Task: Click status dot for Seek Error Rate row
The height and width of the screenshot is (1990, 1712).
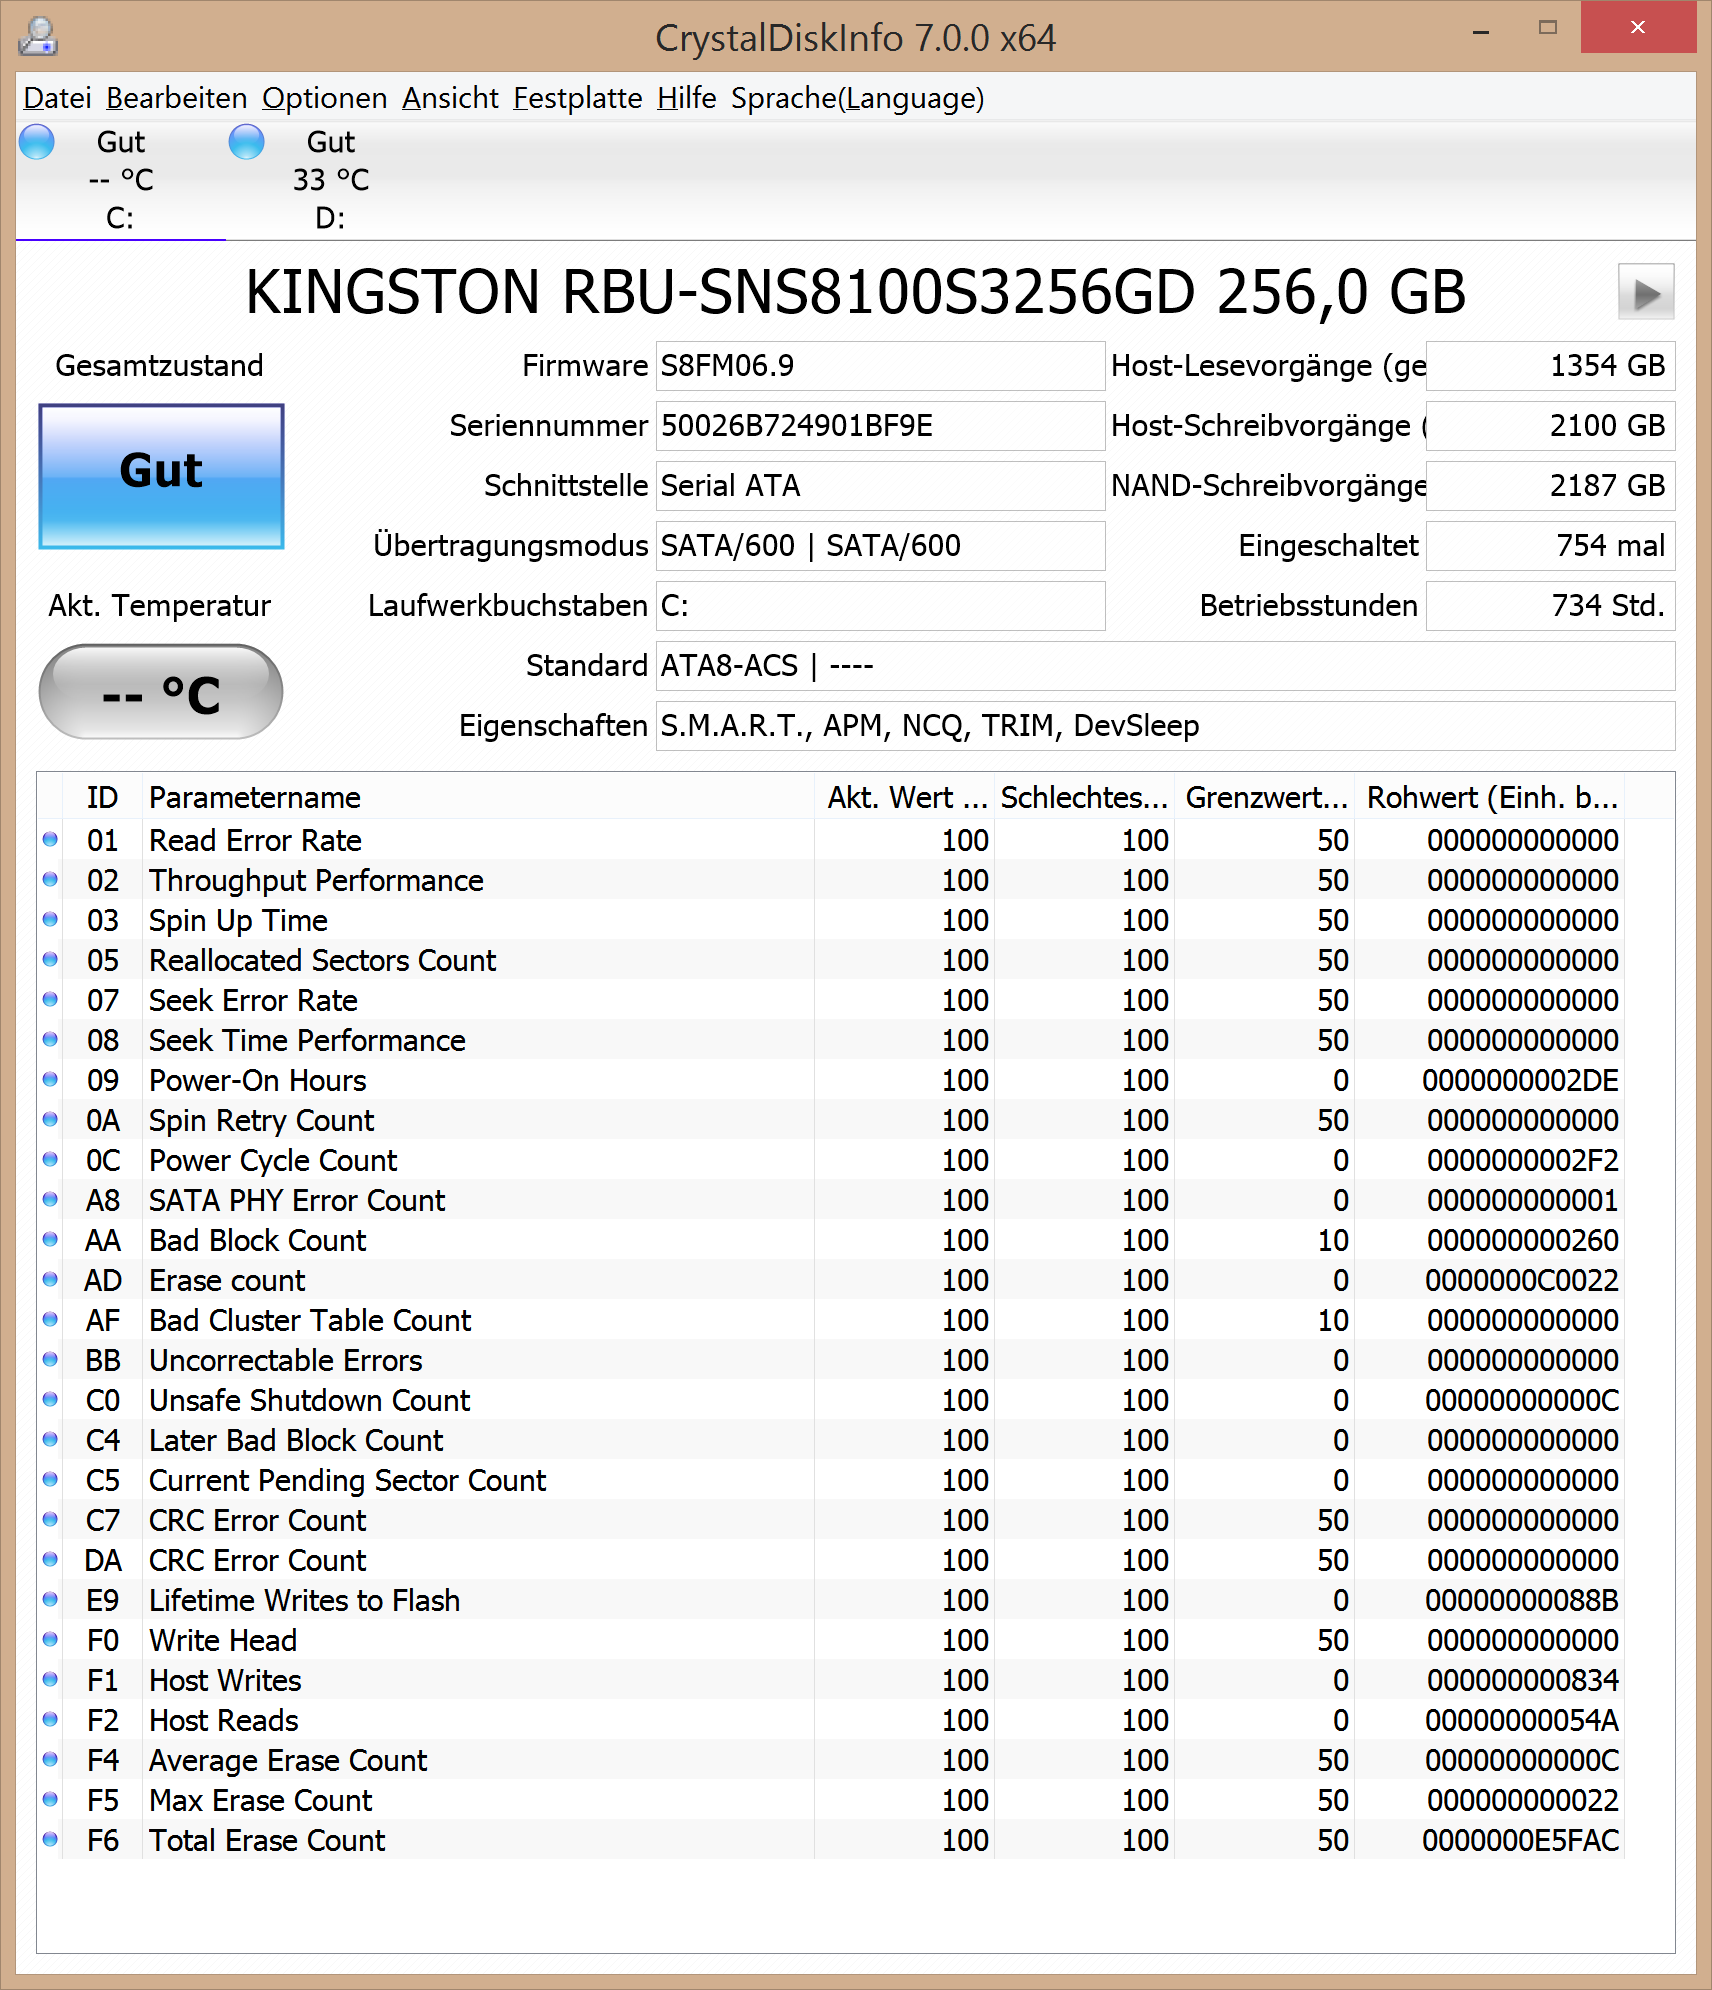Action: tap(50, 1000)
